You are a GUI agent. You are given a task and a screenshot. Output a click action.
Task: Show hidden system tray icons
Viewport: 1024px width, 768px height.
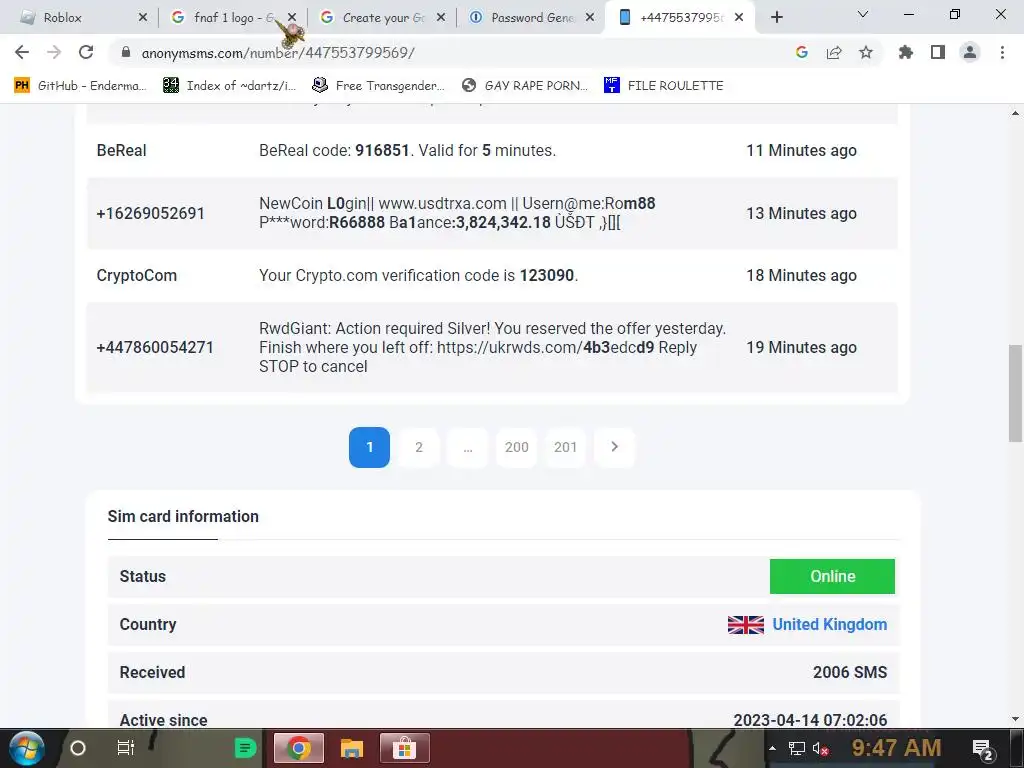point(773,748)
